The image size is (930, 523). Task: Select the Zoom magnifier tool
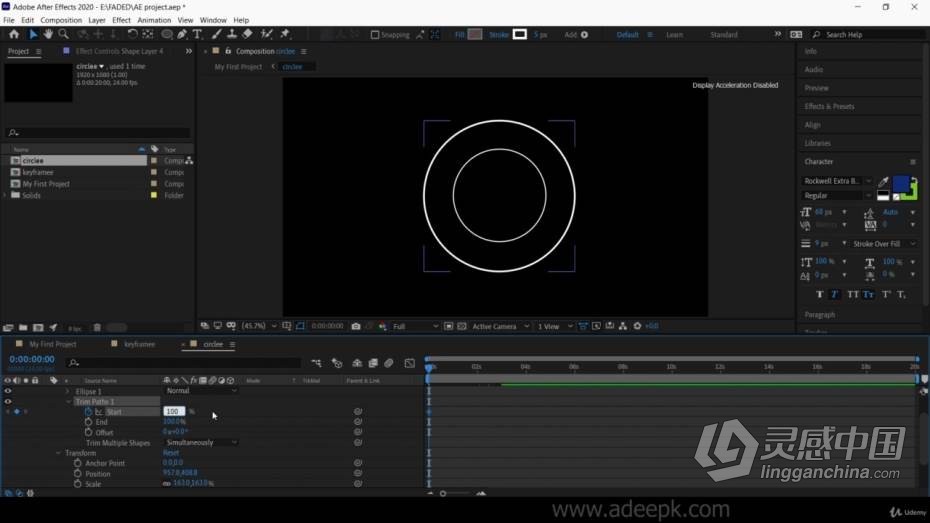coord(63,34)
